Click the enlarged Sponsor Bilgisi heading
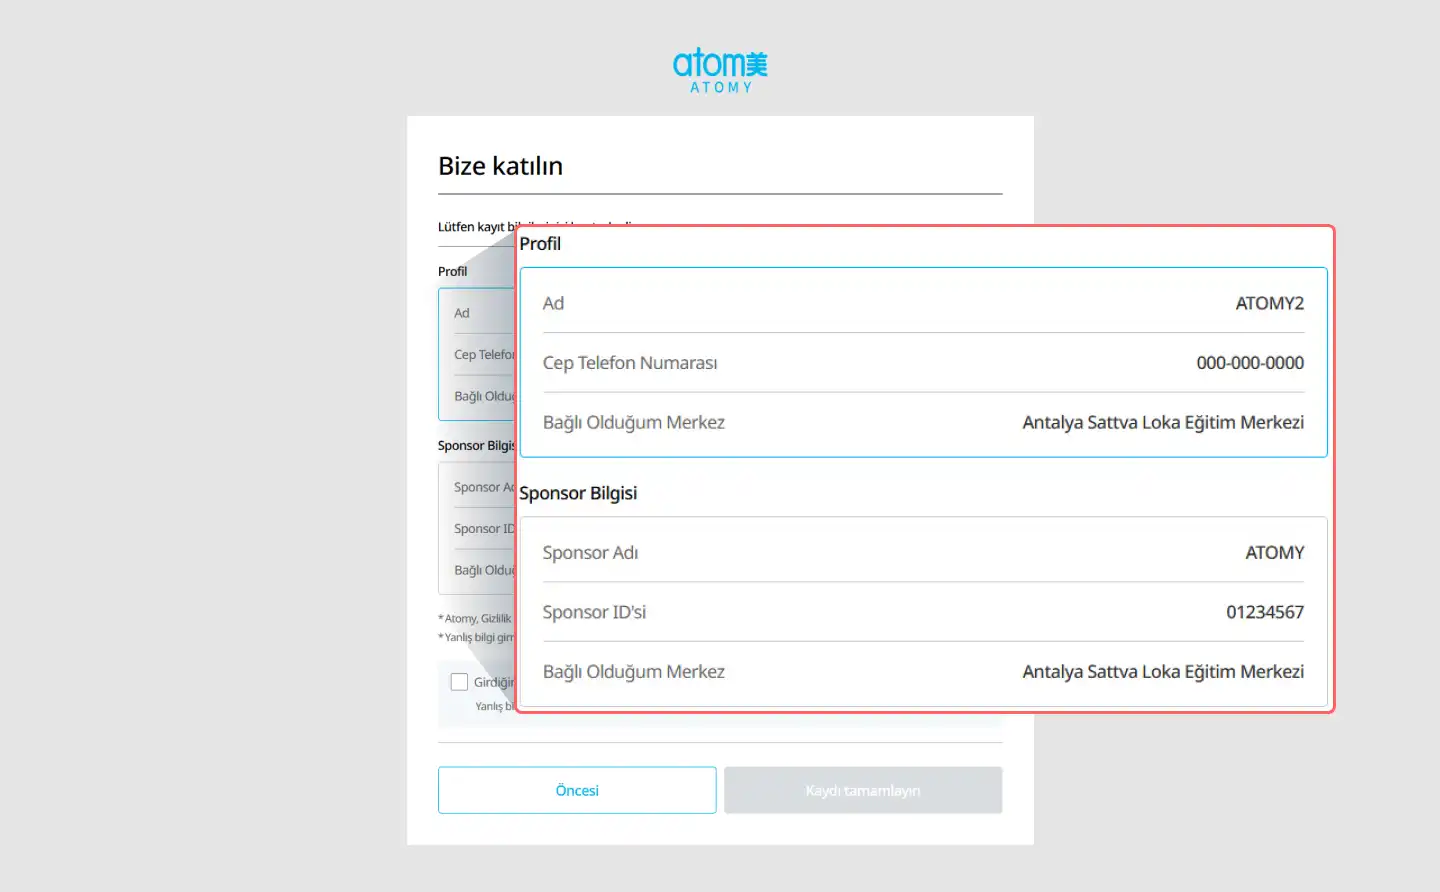This screenshot has height=892, width=1440. pyautogui.click(x=578, y=493)
